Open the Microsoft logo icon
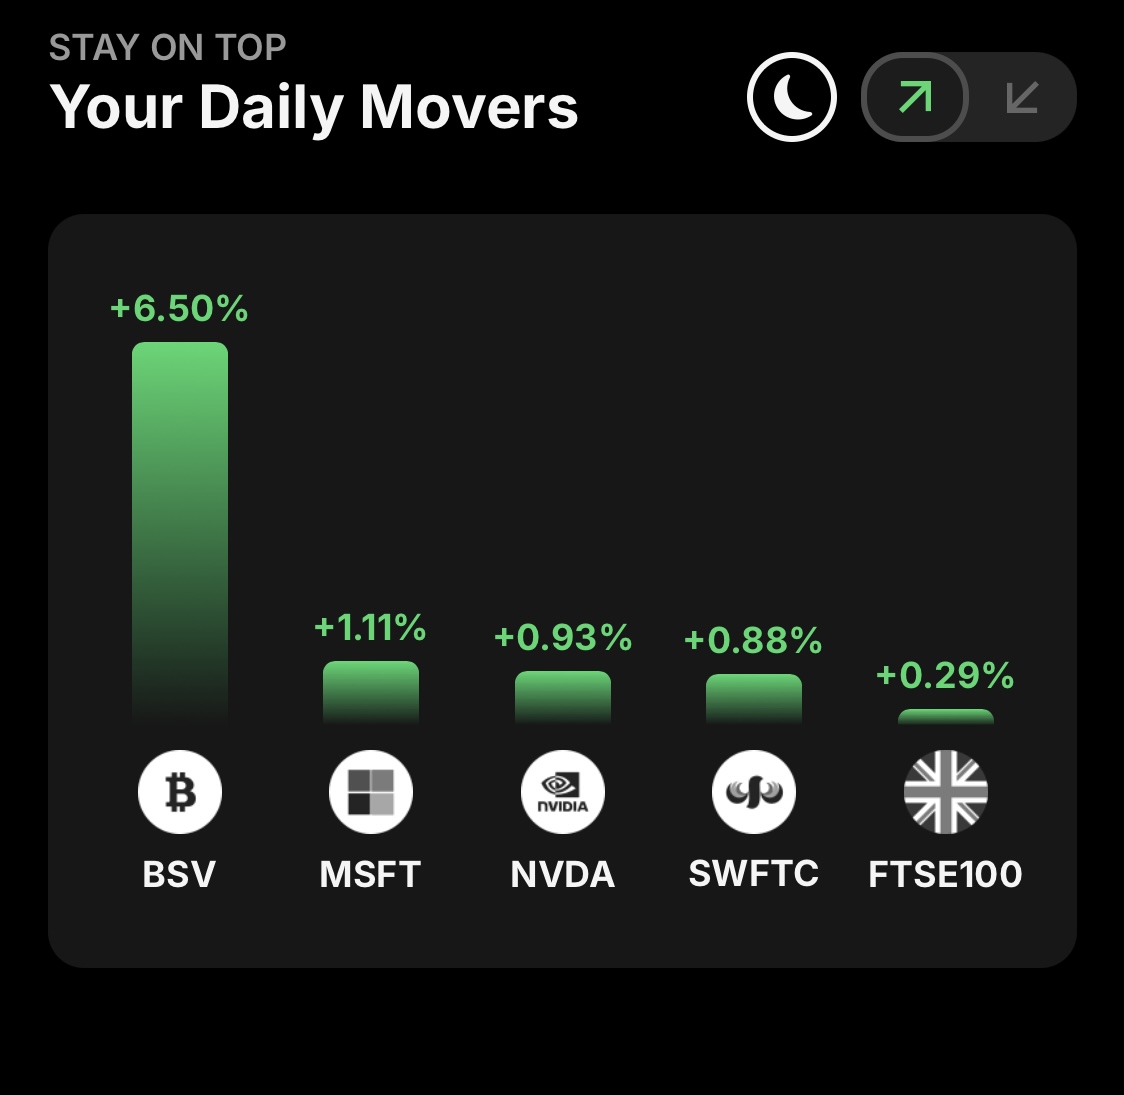The image size is (1124, 1095). click(371, 792)
